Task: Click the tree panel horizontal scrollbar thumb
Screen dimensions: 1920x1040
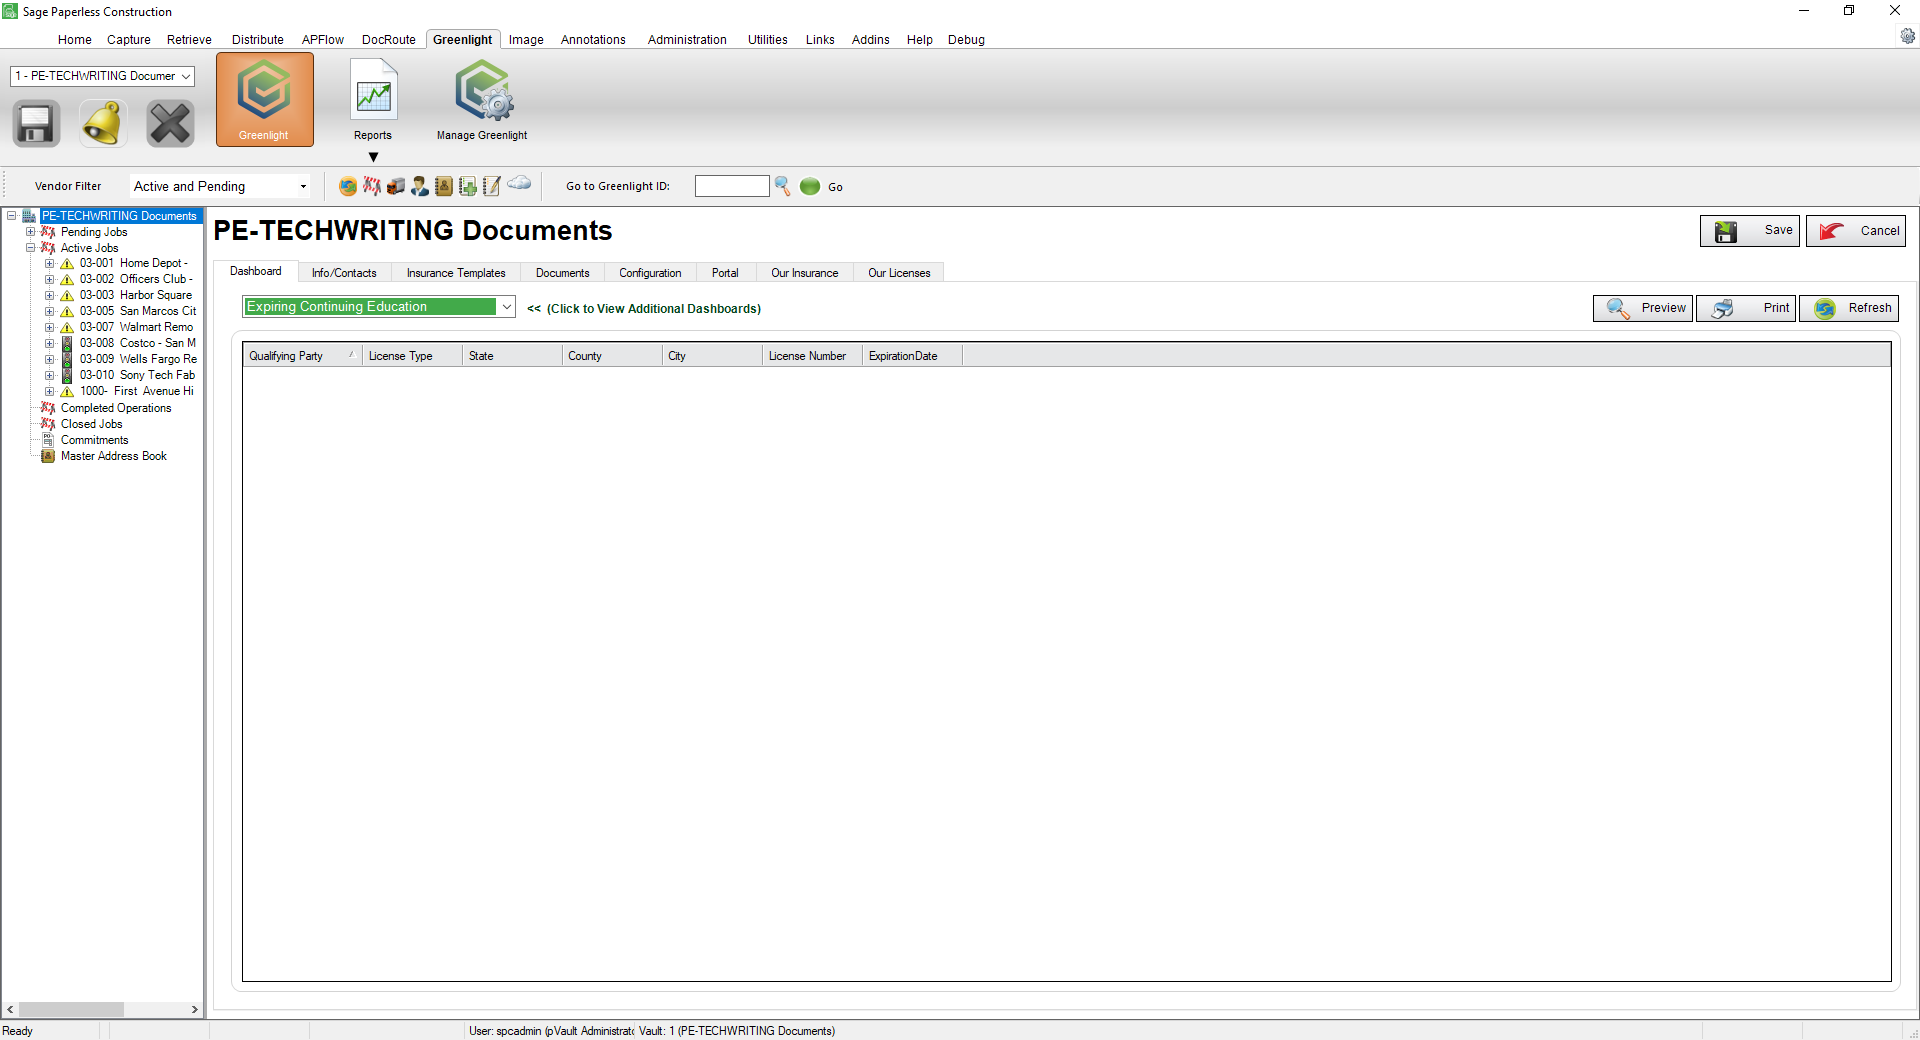Action: click(x=71, y=1010)
